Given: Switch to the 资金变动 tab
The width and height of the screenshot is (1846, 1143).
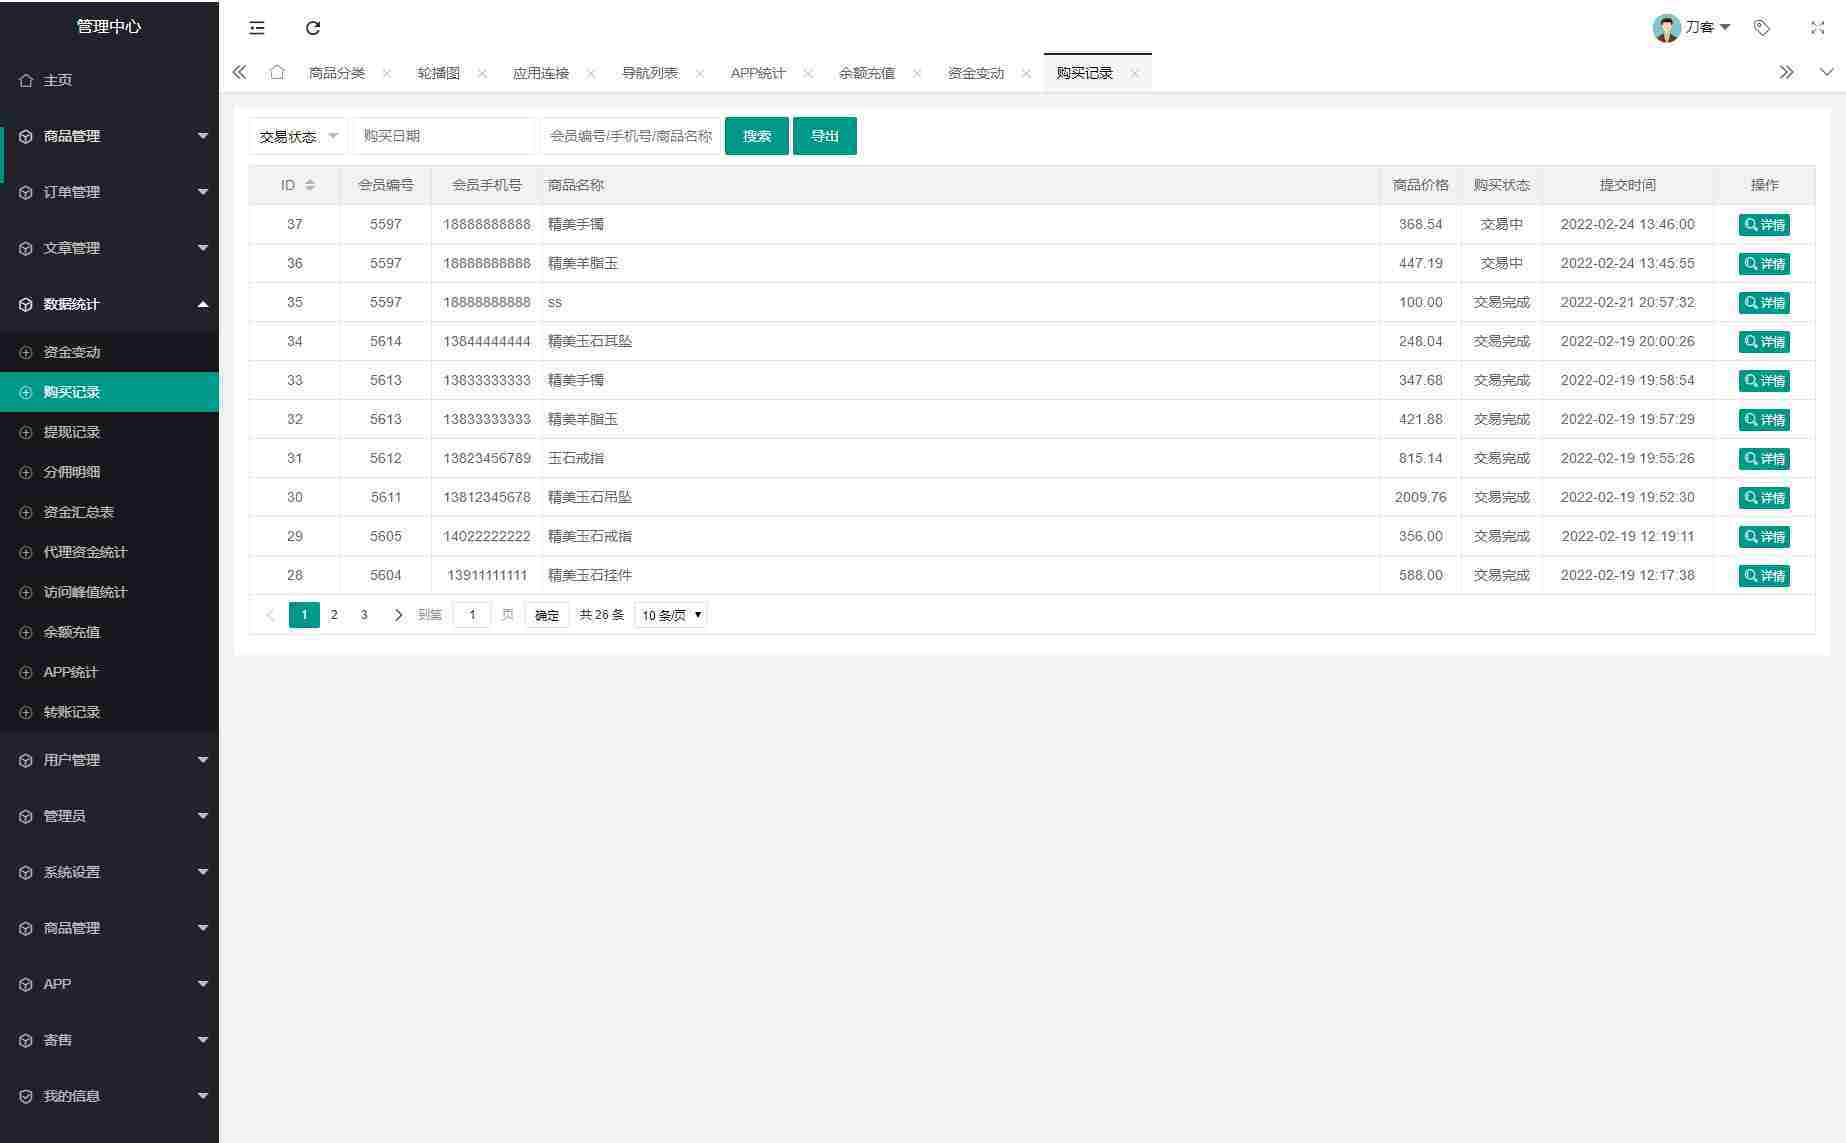Looking at the screenshot, I should [x=976, y=73].
